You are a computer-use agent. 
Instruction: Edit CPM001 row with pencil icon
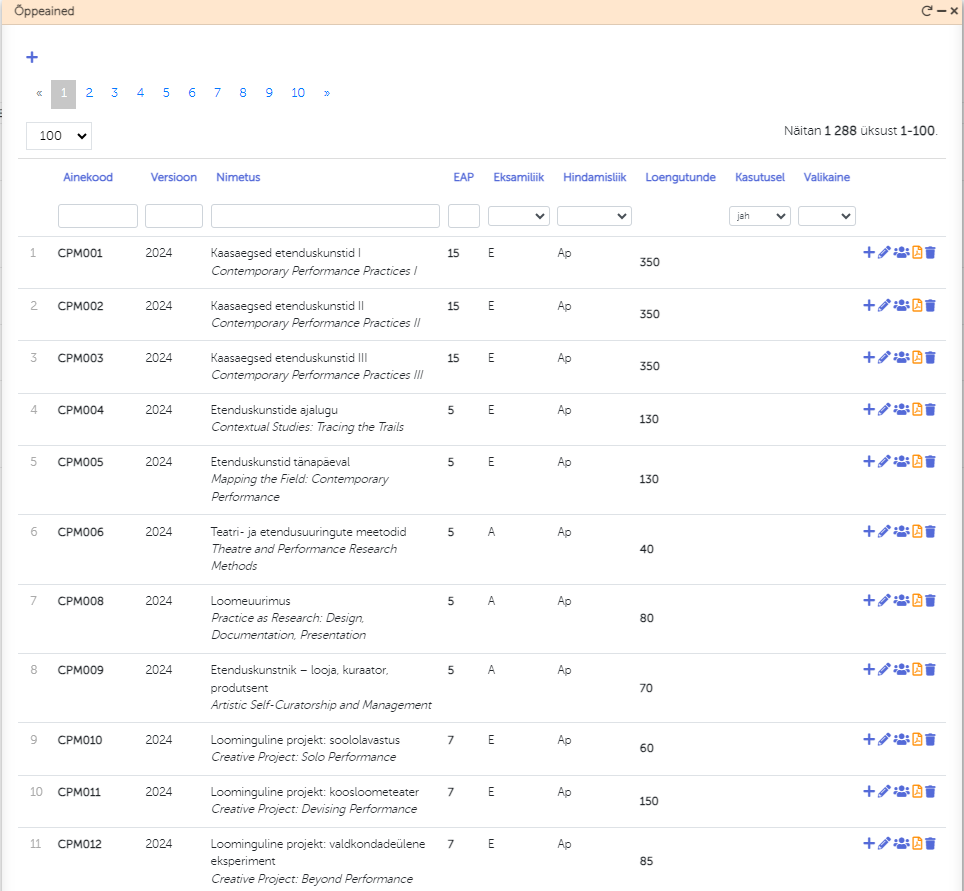(x=884, y=253)
